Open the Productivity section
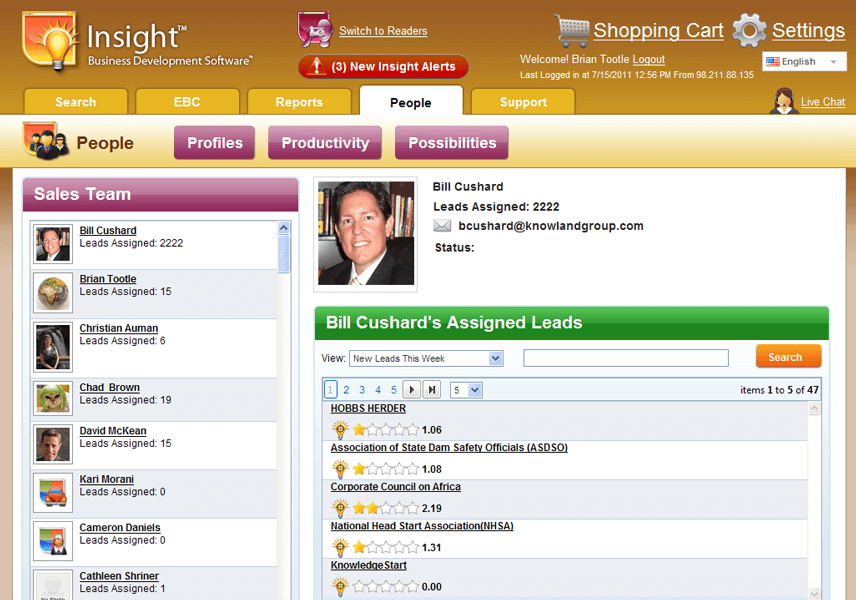Image resolution: width=856 pixels, height=600 pixels. (x=325, y=143)
